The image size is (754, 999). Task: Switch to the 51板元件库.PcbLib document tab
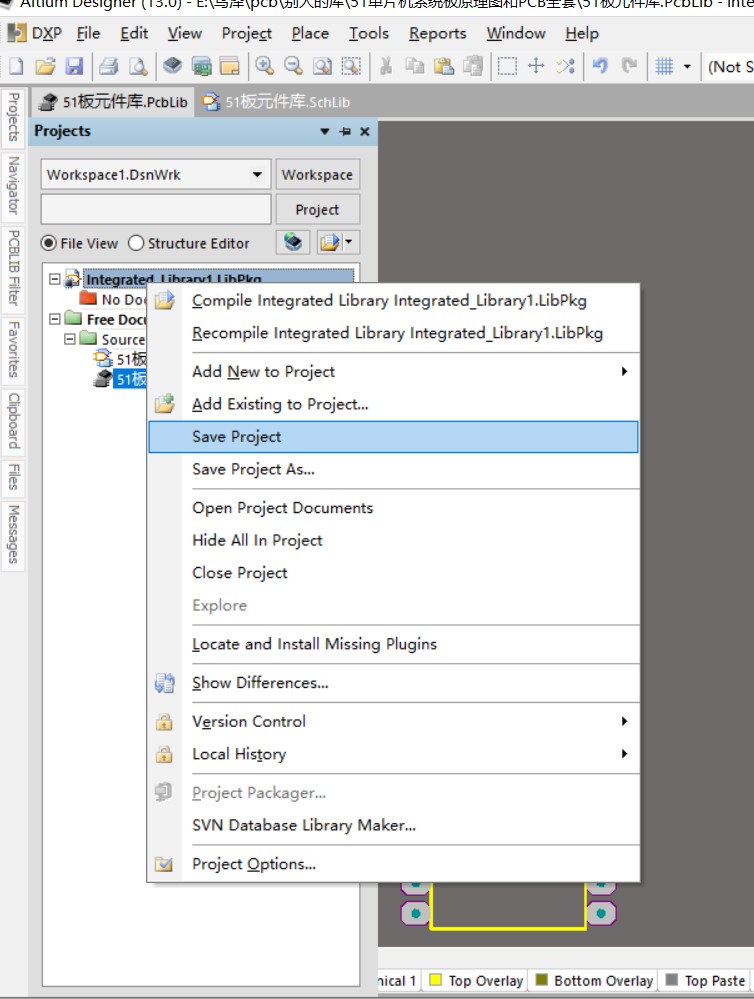click(113, 102)
